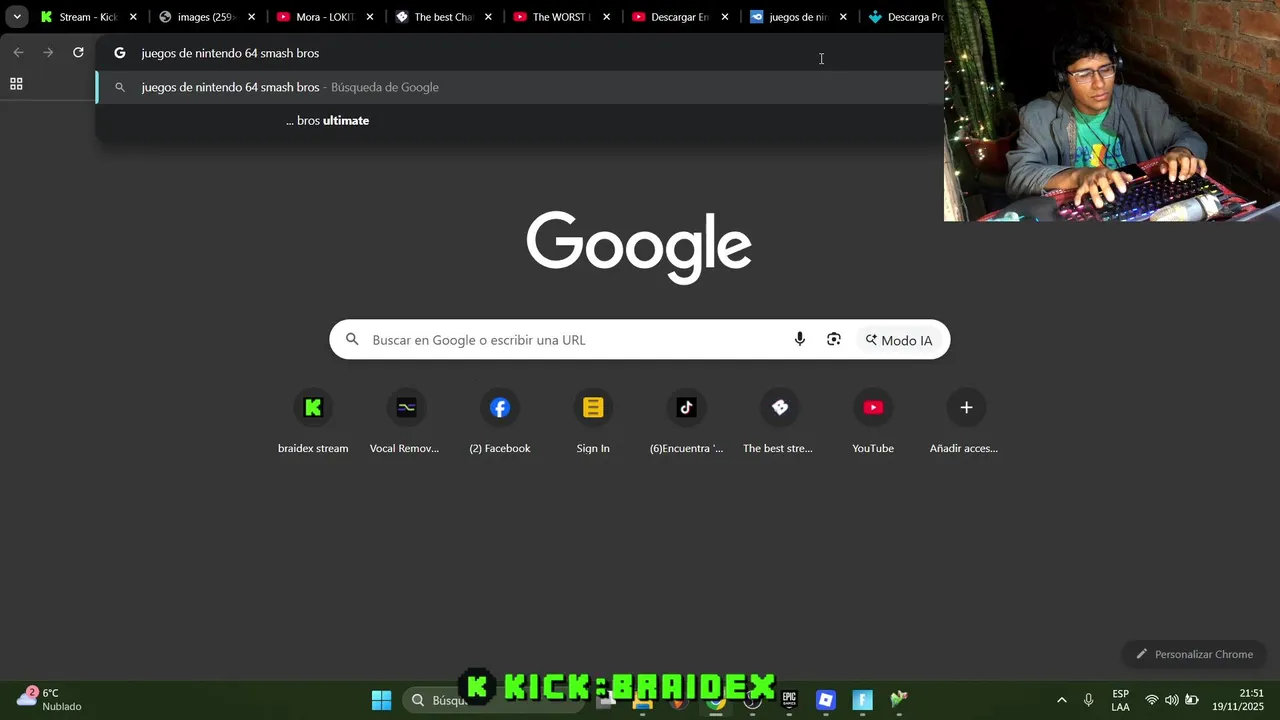Screen dimensions: 1280x720
Task: Open Fortnite from the taskbar
Action: click(x=863, y=700)
